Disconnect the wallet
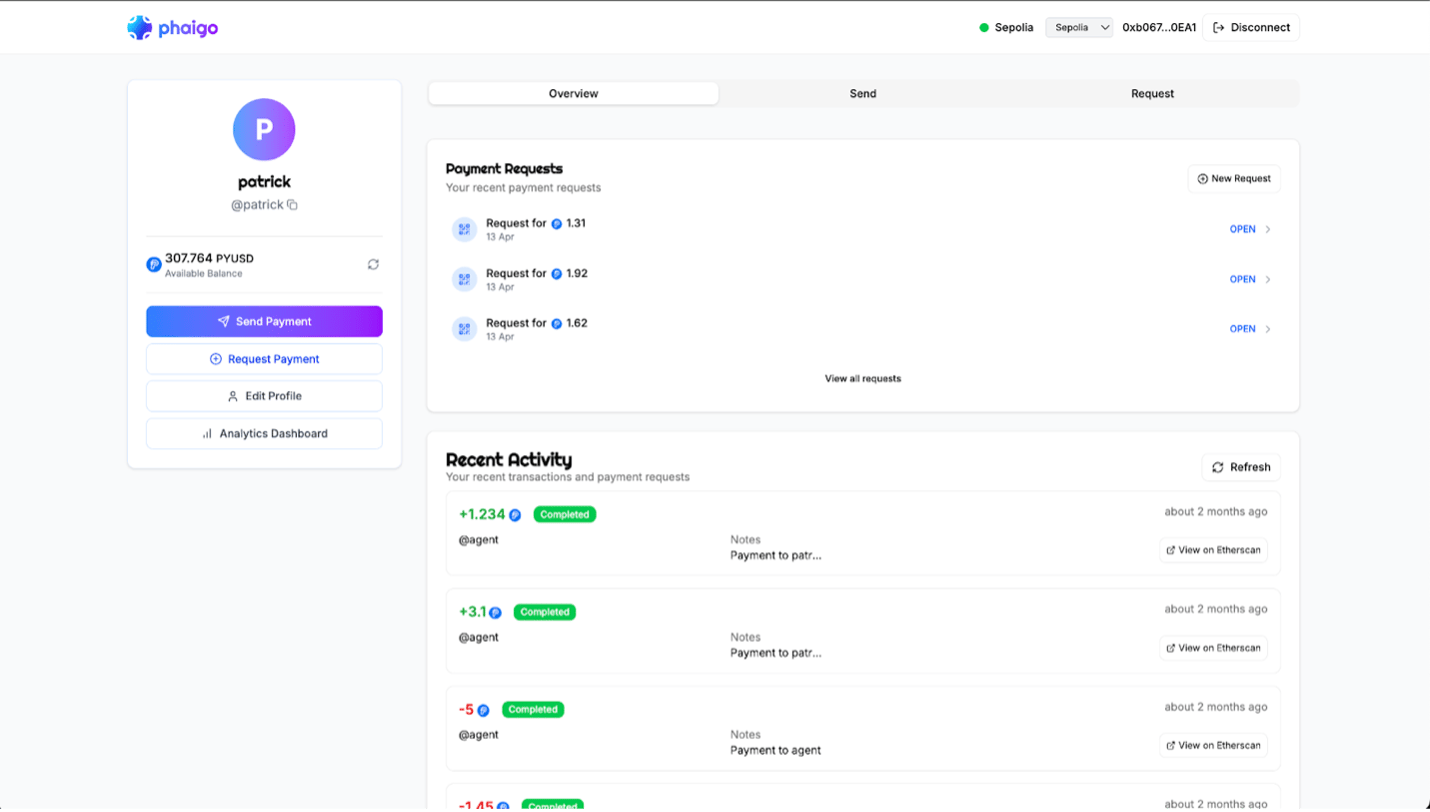 click(1251, 28)
